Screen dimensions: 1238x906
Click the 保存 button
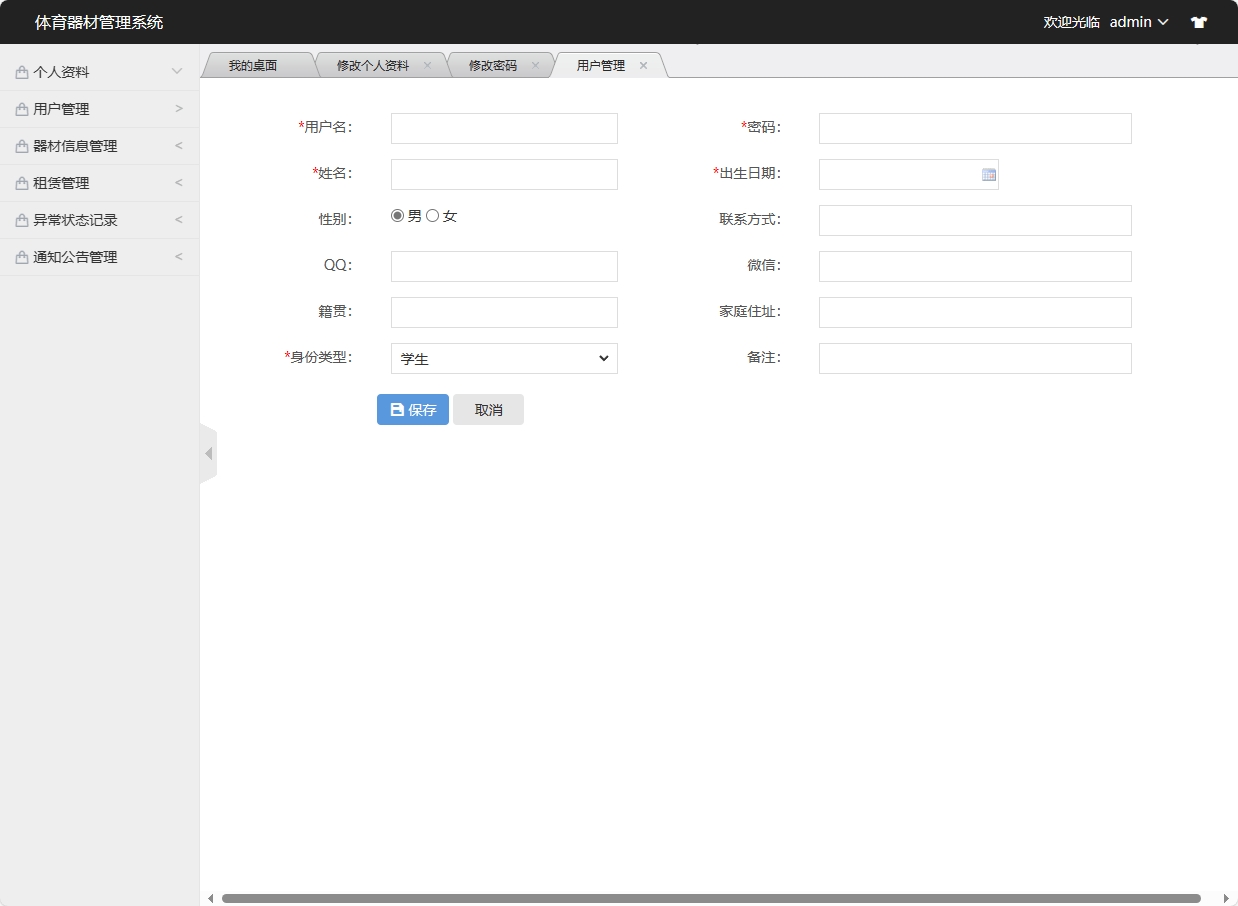[x=412, y=409]
